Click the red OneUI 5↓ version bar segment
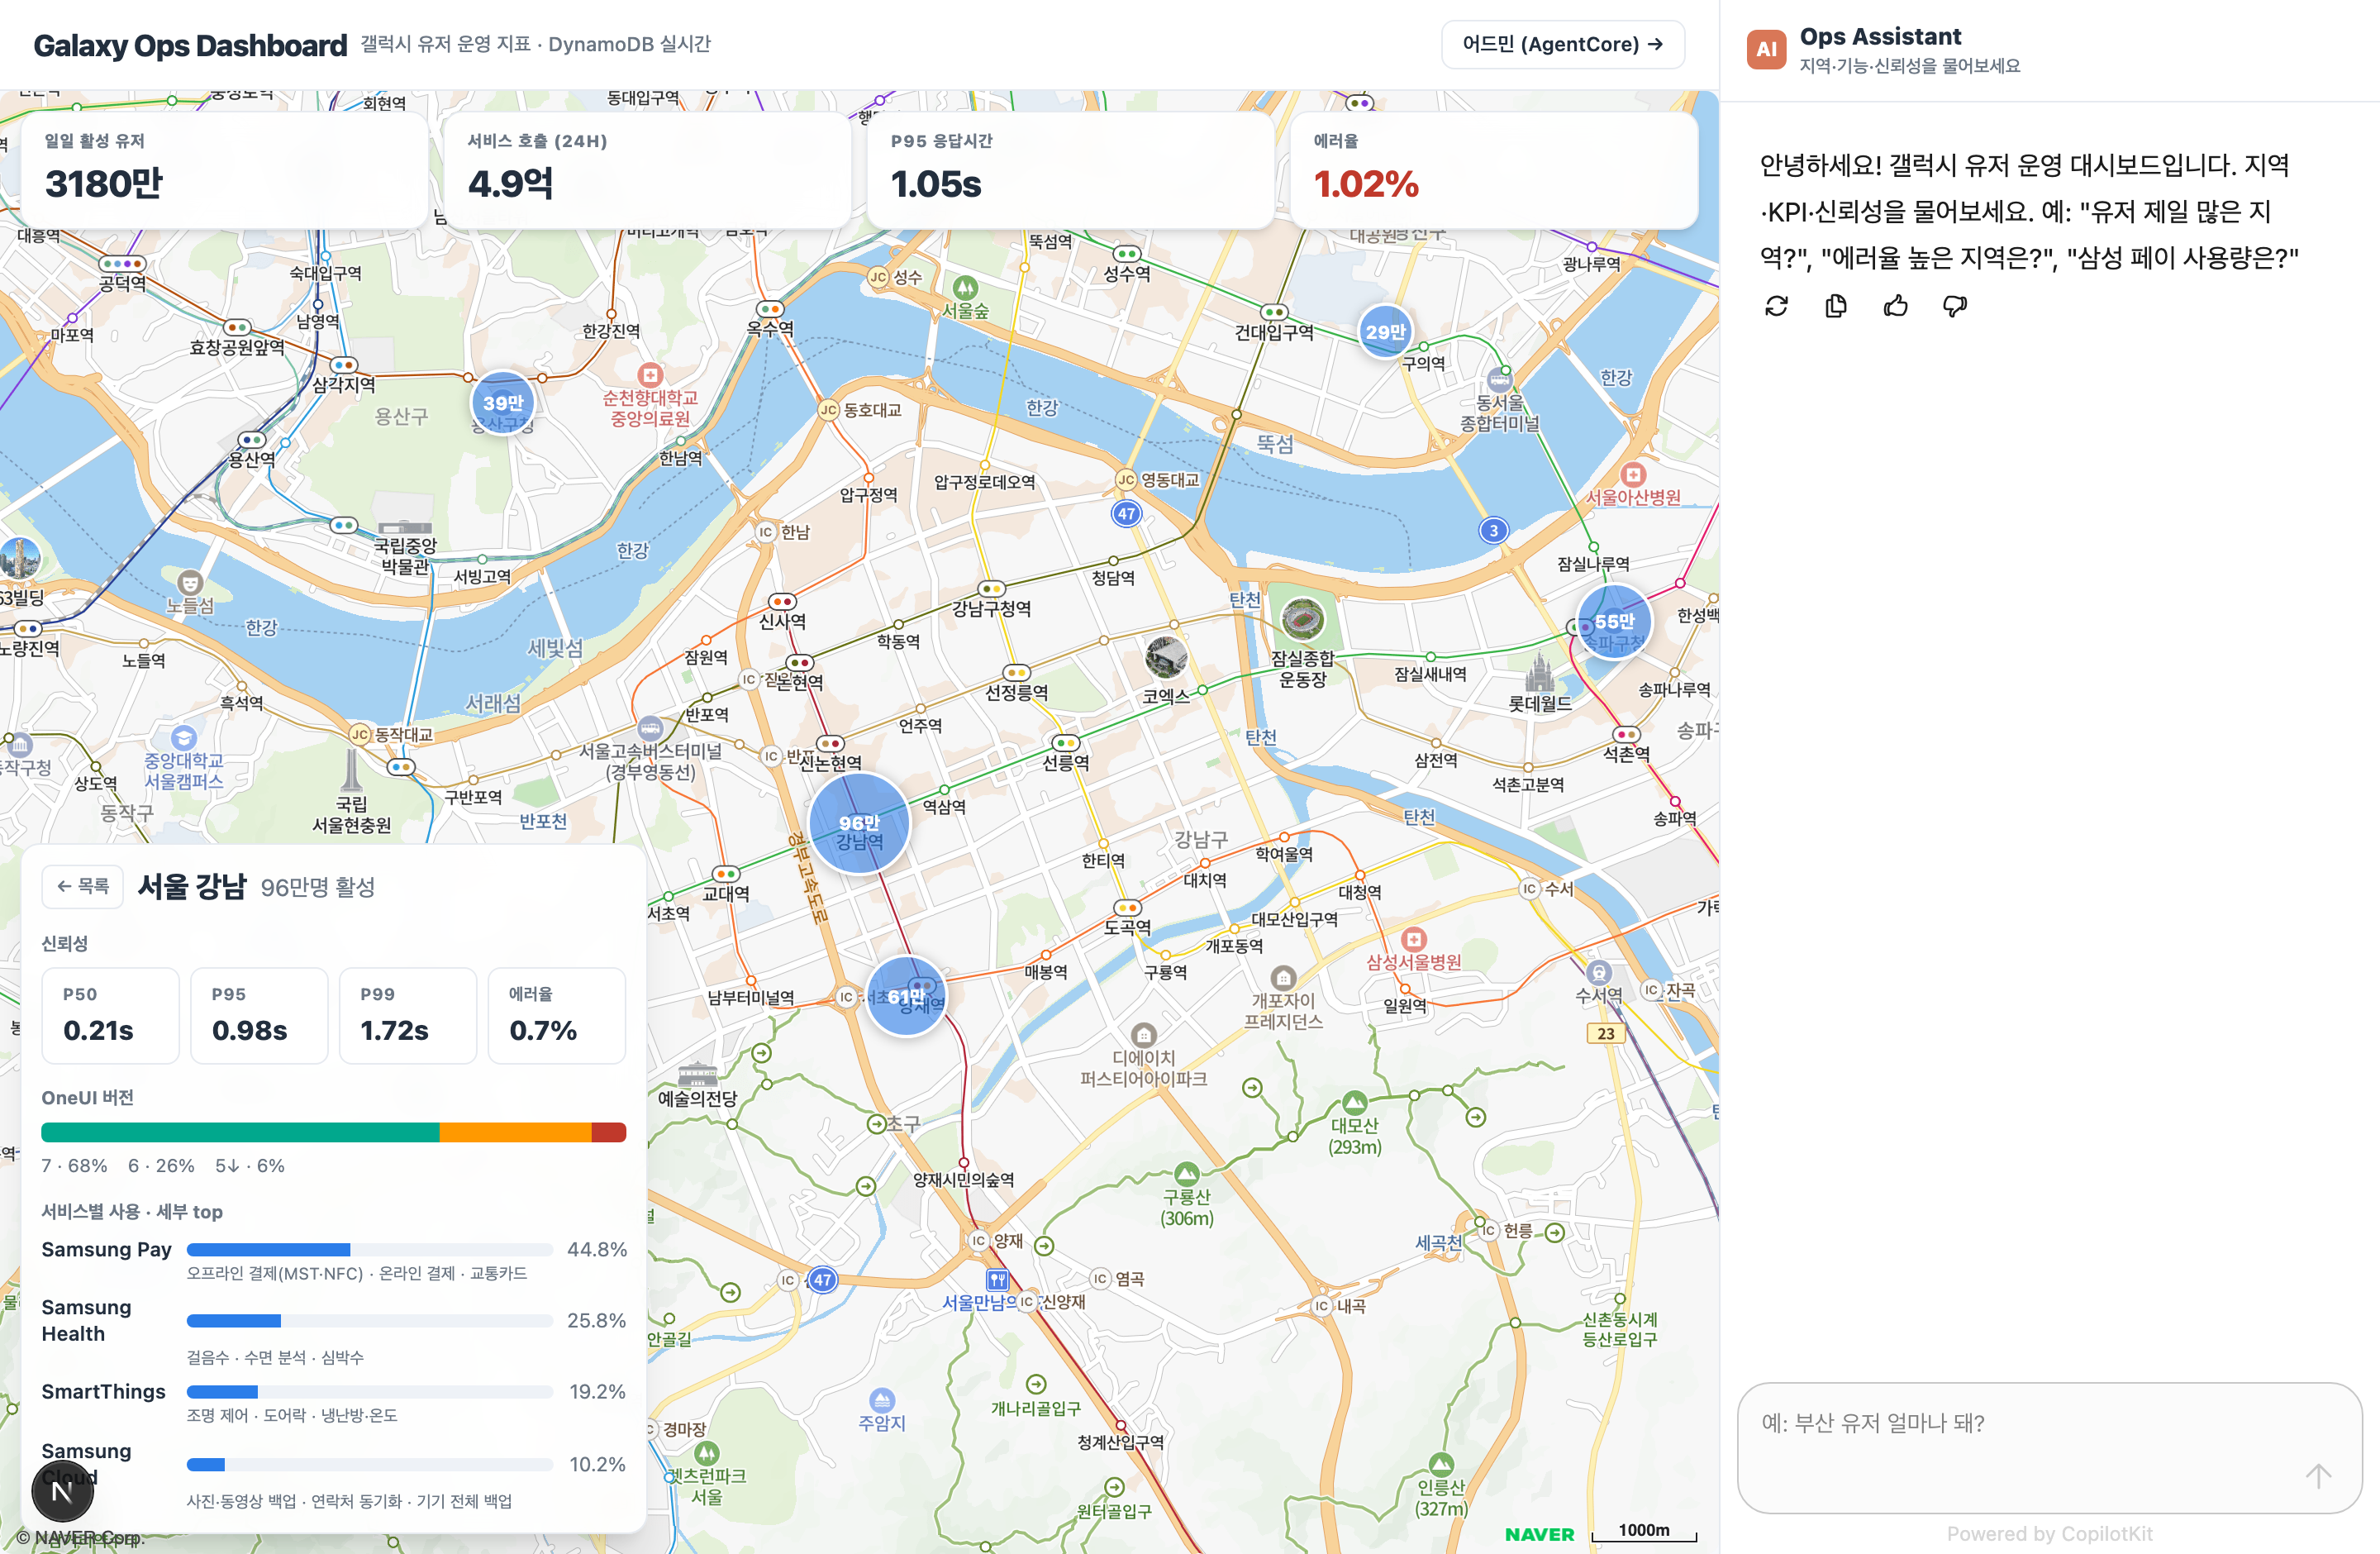This screenshot has width=2380, height=1554. pyautogui.click(x=609, y=1132)
